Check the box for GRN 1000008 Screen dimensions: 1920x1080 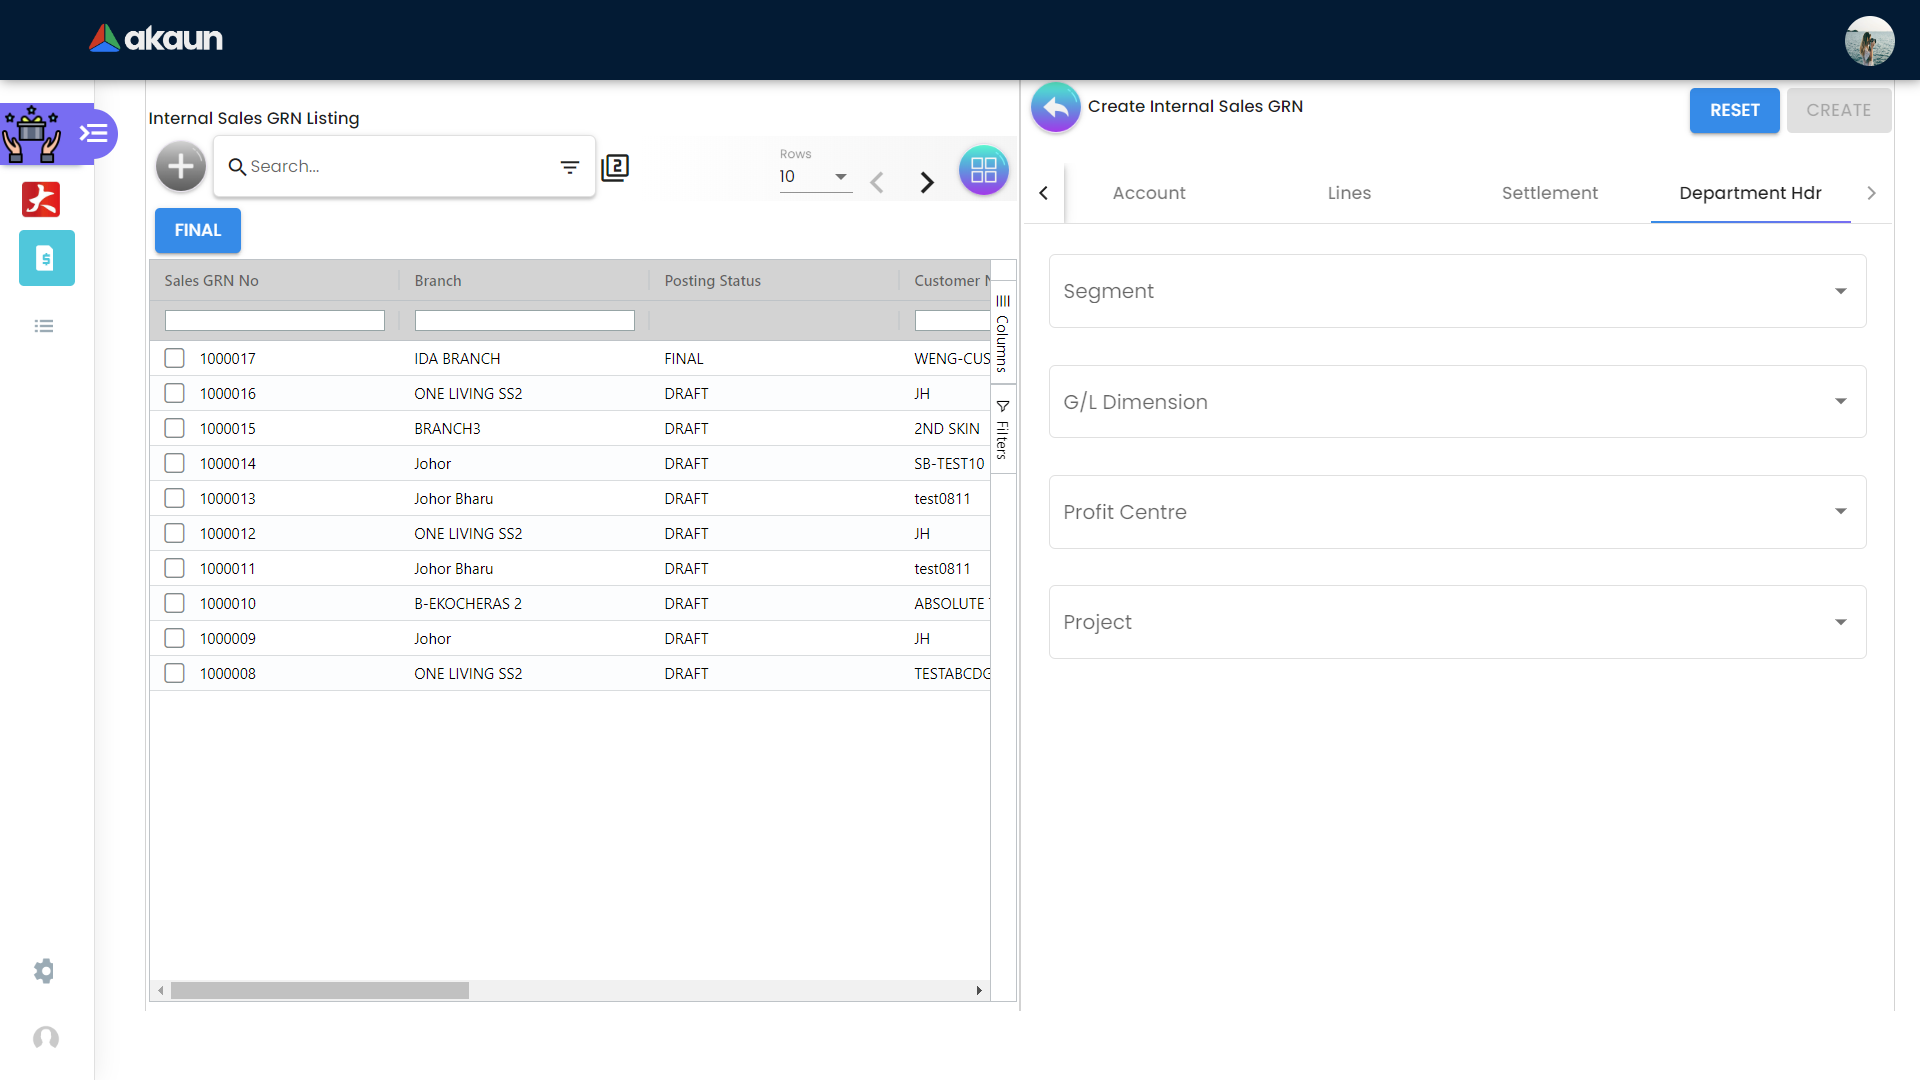click(x=175, y=673)
